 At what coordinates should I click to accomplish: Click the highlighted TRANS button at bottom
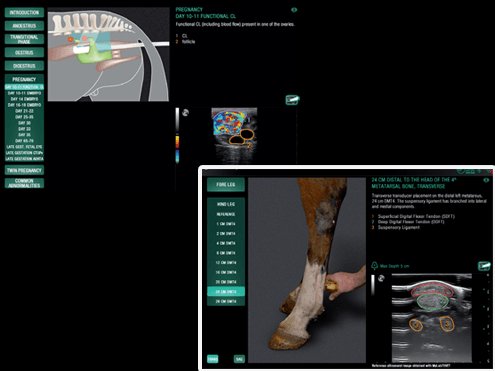[213, 359]
